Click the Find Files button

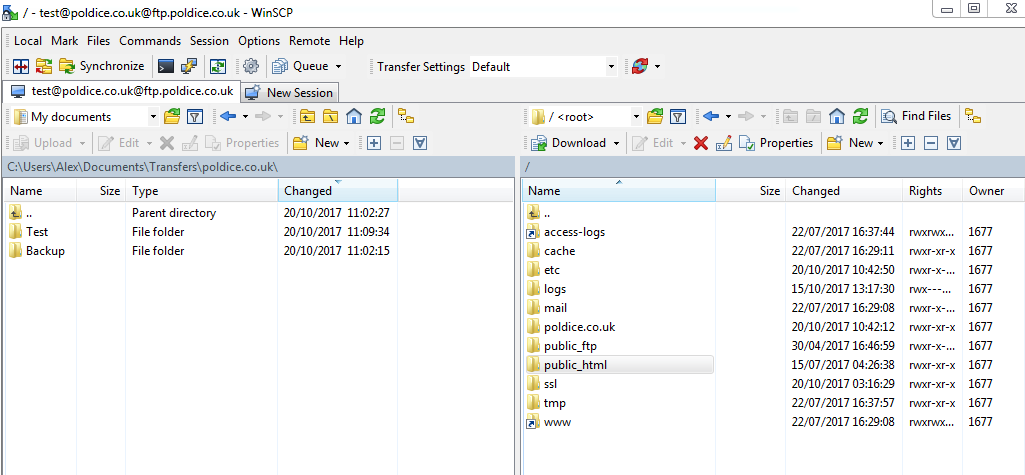(916, 117)
